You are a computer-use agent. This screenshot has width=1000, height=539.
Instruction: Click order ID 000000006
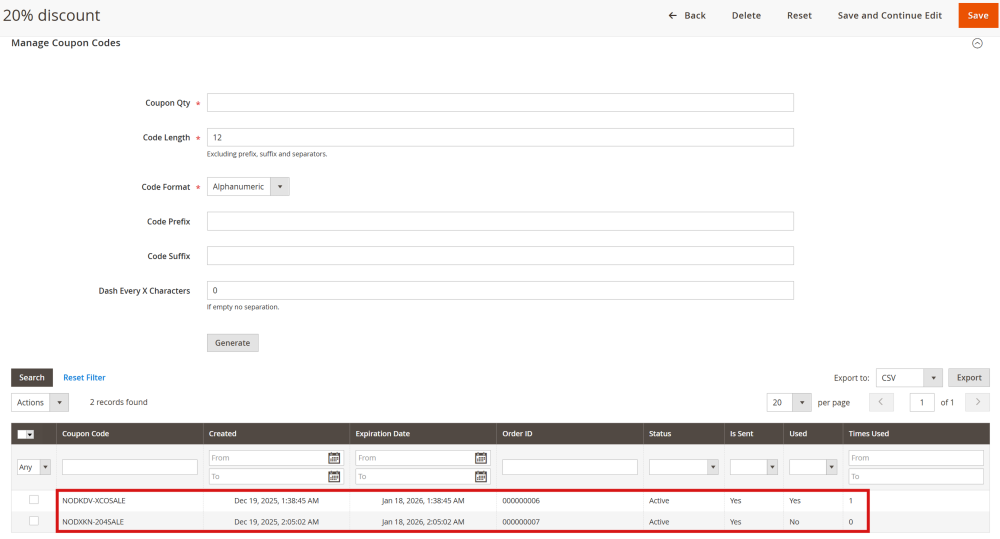coord(521,501)
